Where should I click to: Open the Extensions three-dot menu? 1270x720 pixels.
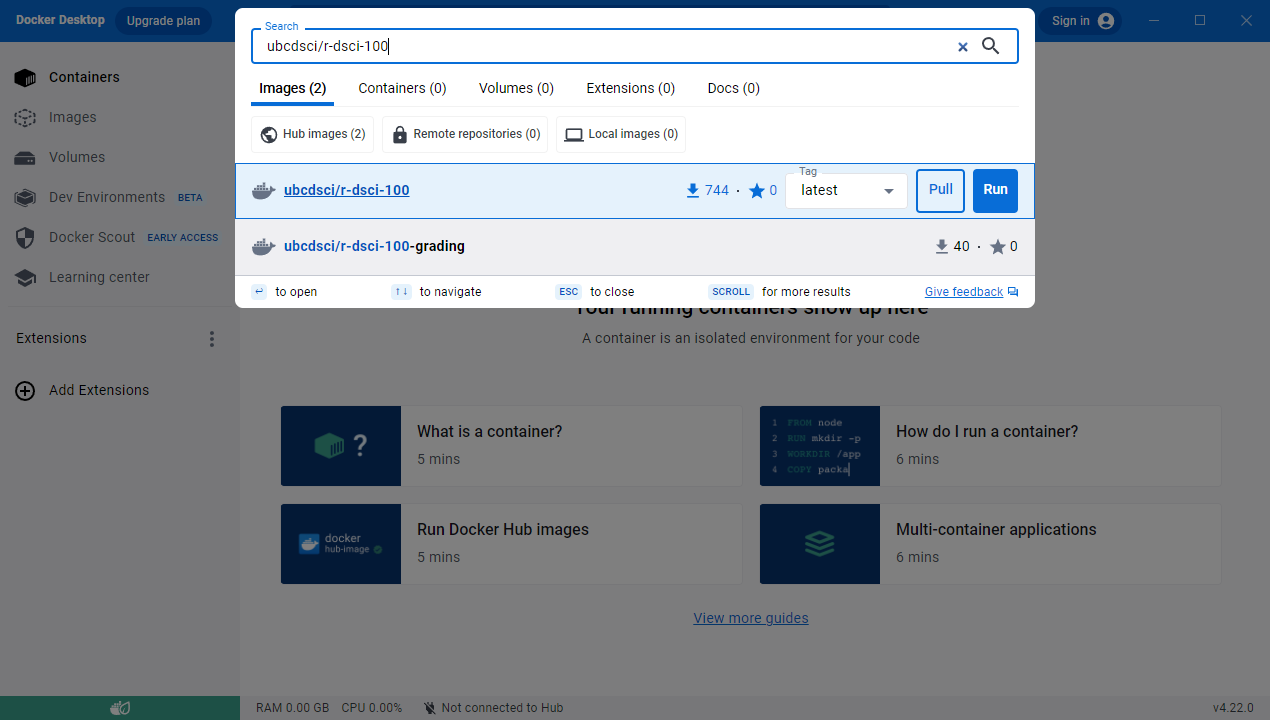(211, 339)
